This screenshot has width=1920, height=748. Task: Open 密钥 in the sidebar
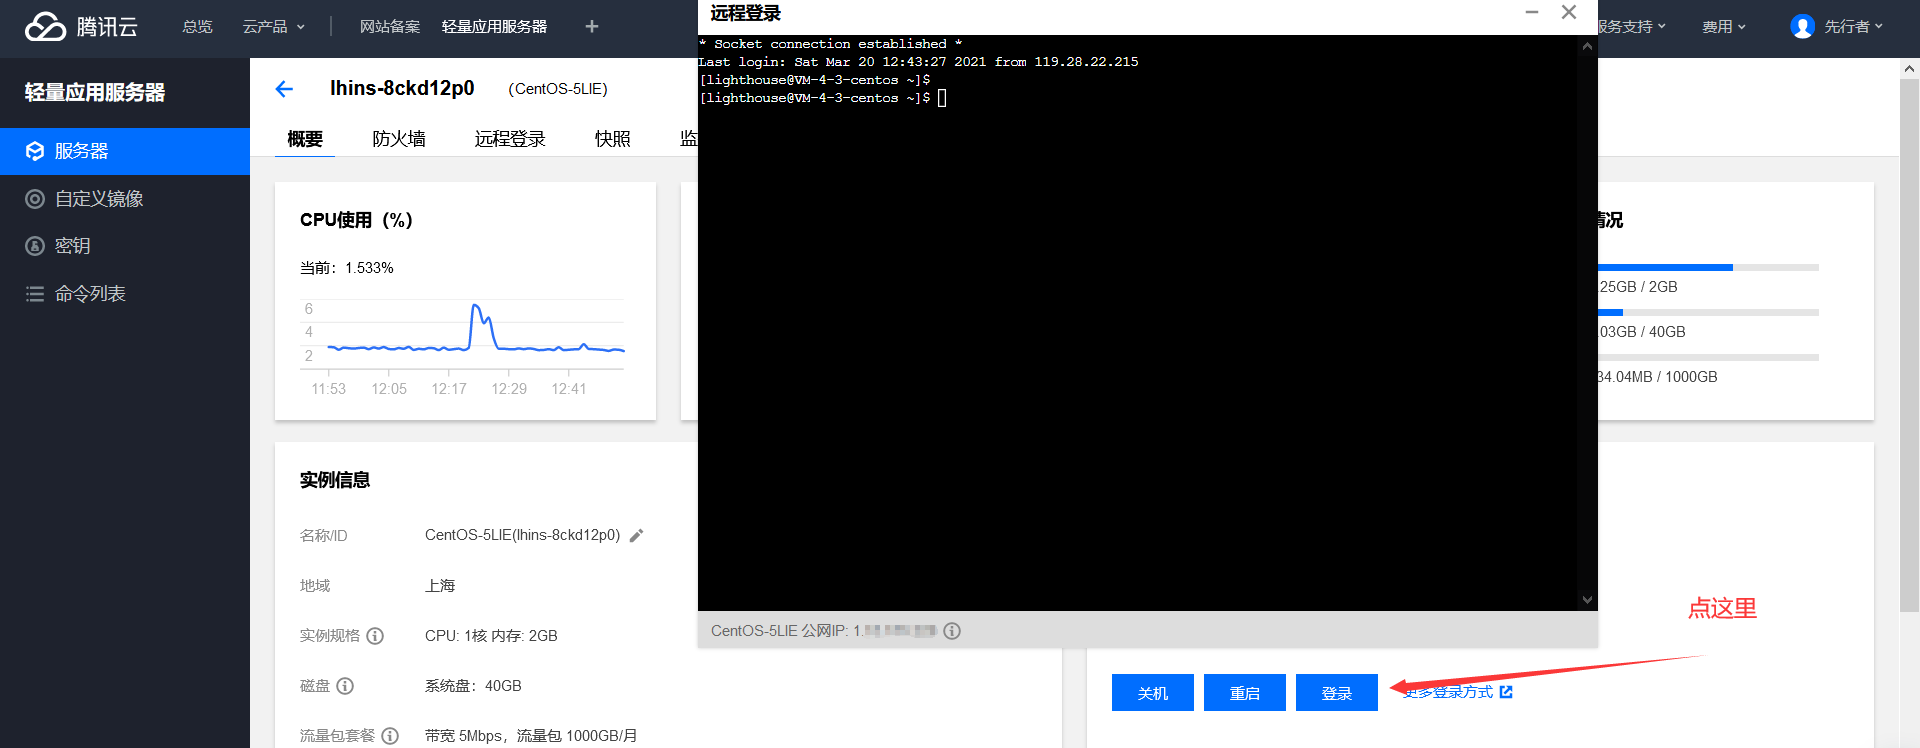click(125, 246)
